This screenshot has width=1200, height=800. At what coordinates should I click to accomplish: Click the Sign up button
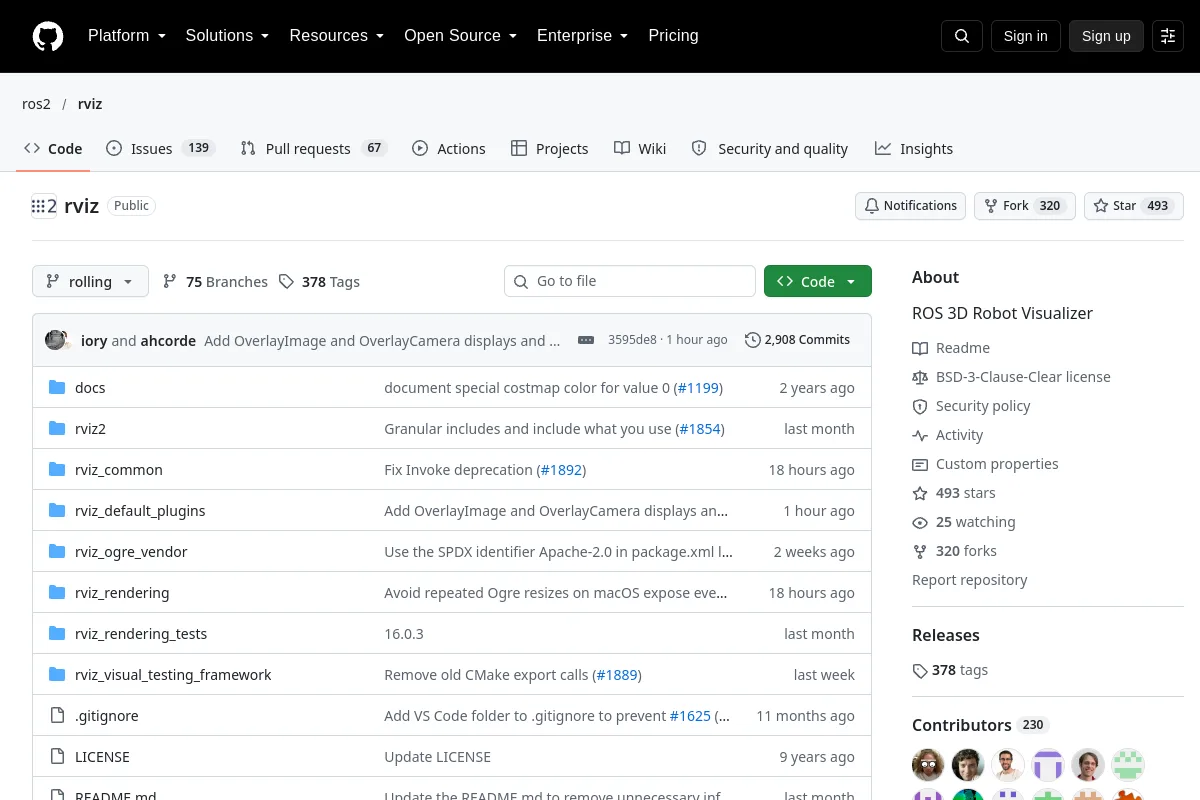(x=1106, y=36)
